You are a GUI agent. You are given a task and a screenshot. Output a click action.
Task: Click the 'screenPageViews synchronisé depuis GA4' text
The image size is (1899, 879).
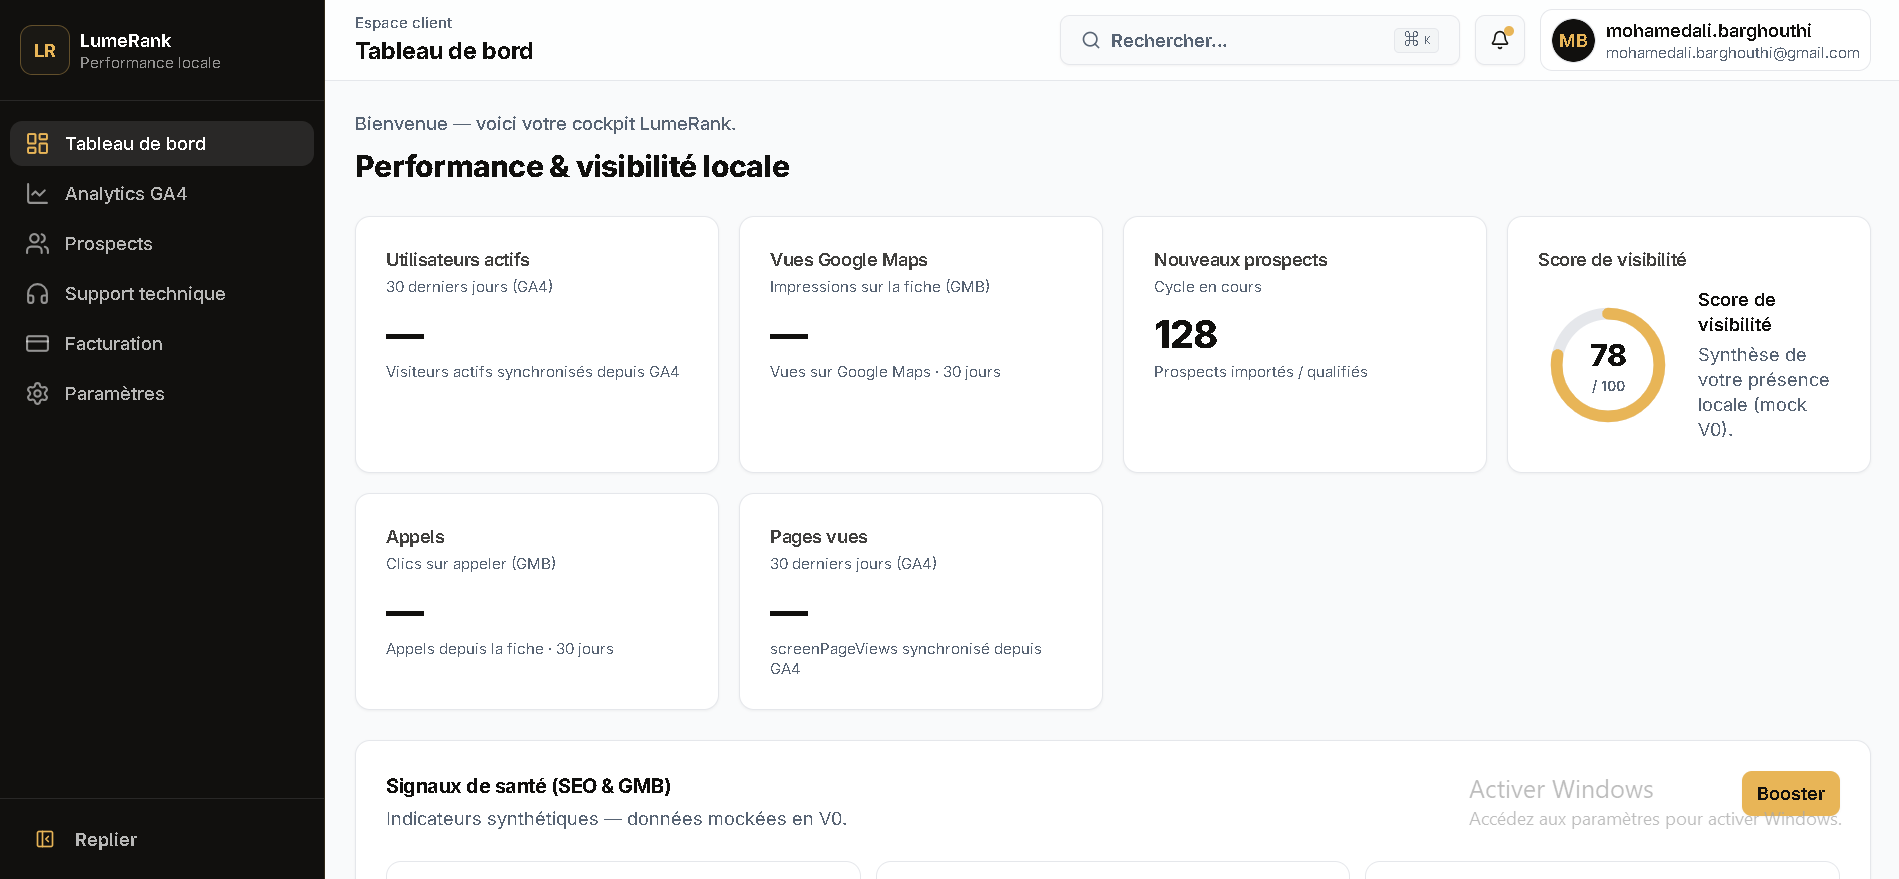(906, 659)
